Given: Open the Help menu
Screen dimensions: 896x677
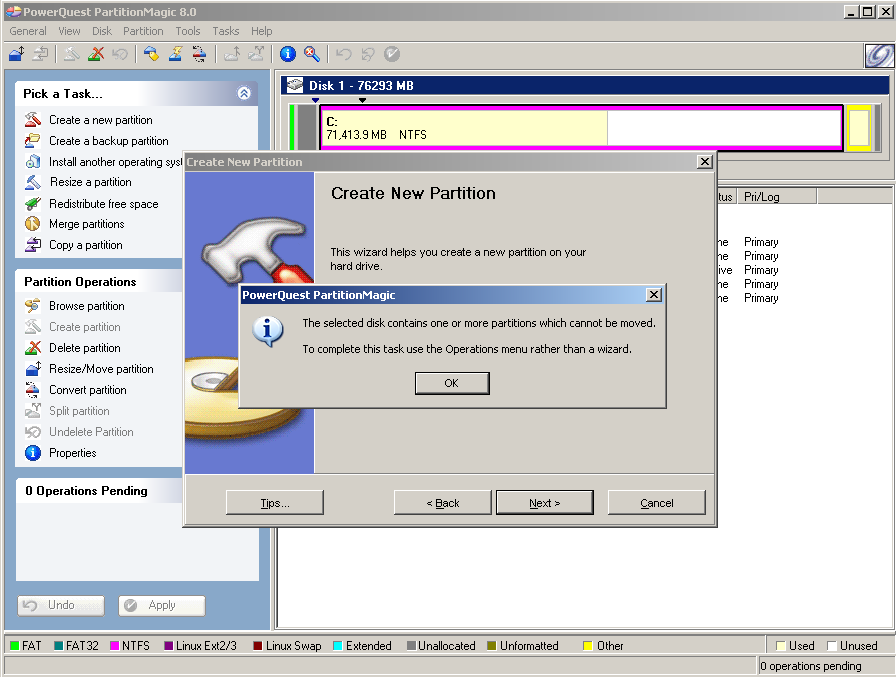Looking at the screenshot, I should (x=262, y=31).
